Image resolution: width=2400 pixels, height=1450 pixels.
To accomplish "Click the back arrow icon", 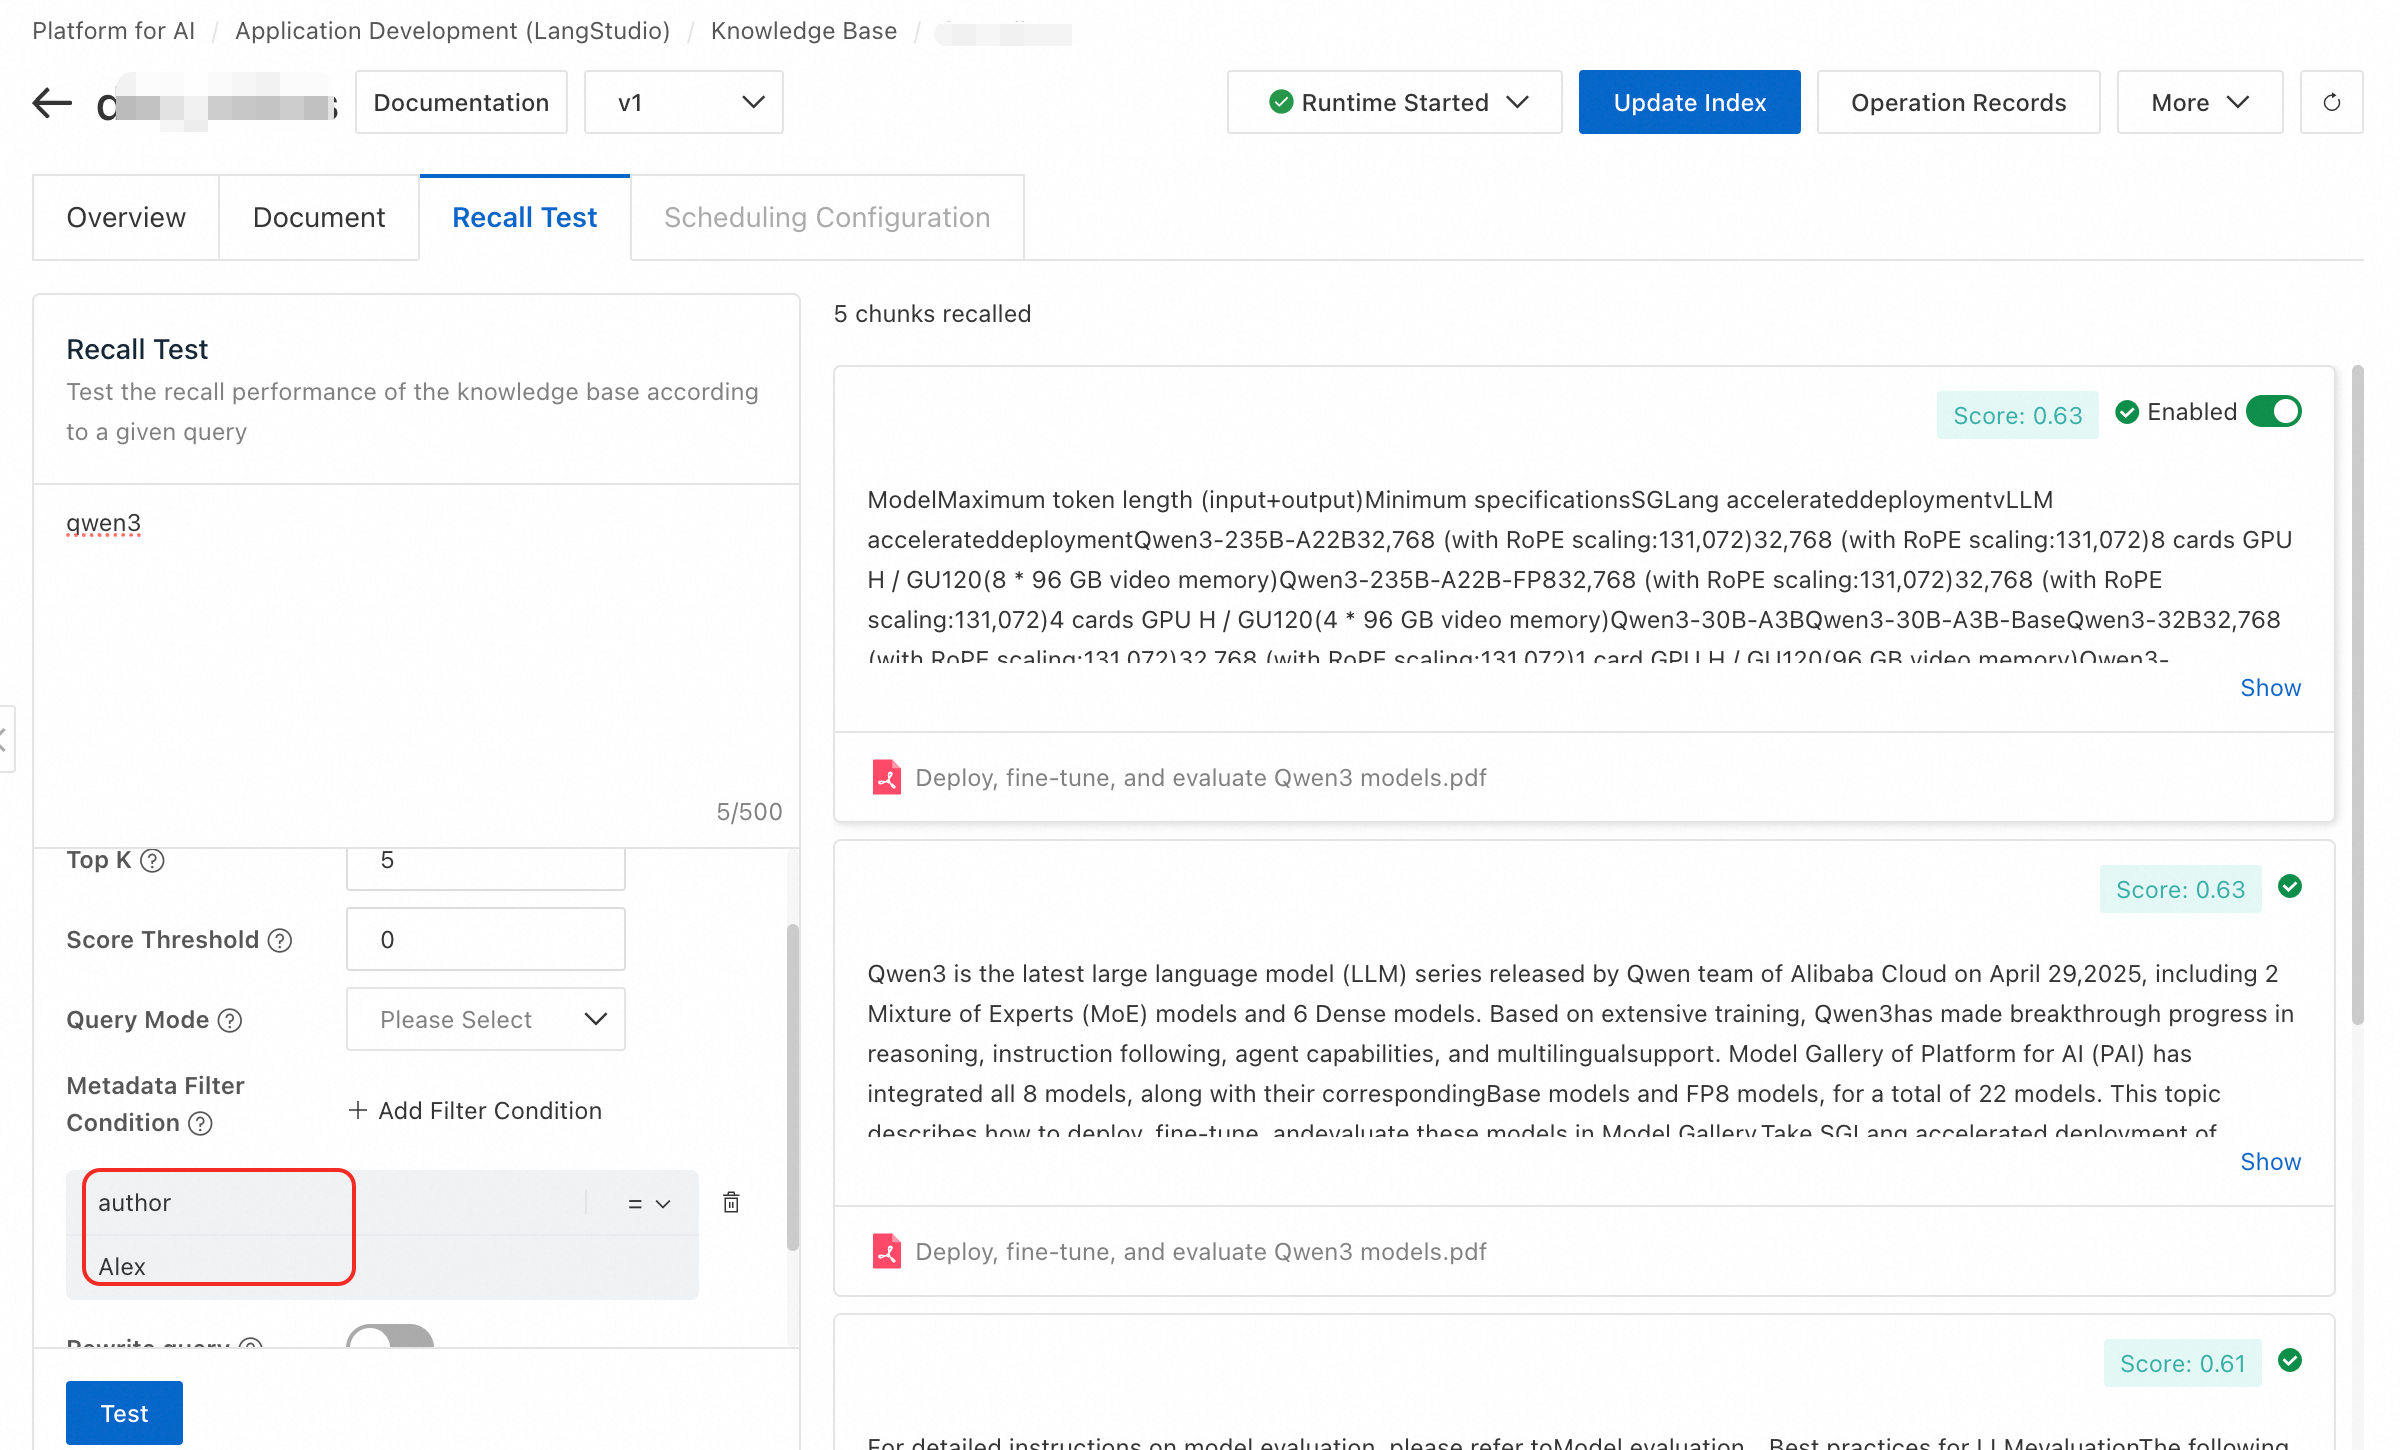I will pos(52,102).
